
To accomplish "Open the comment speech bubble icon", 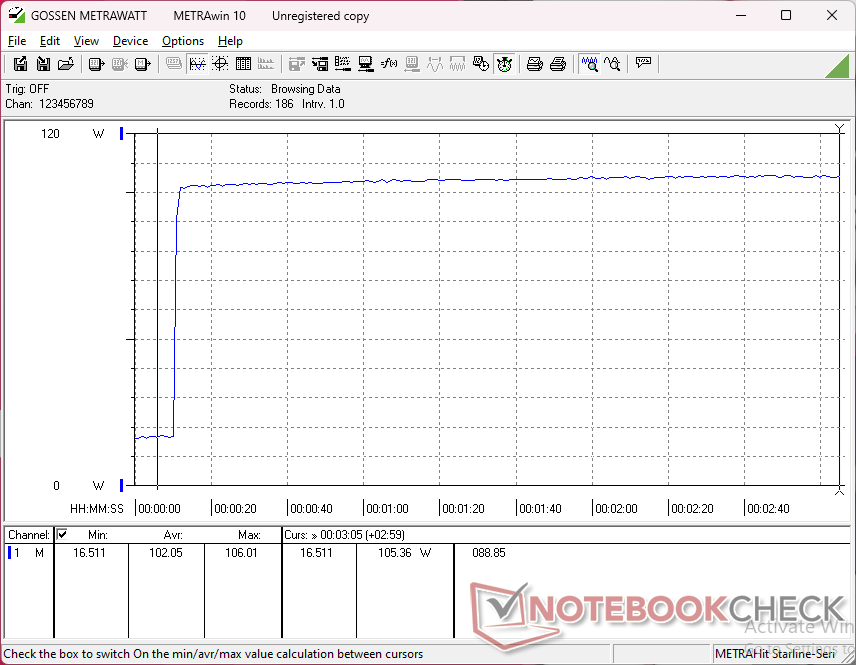I will click(x=644, y=63).
